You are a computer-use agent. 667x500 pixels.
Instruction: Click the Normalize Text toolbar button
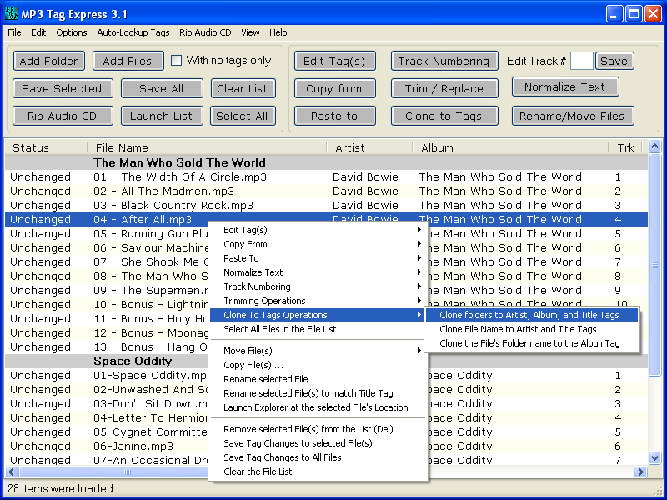(565, 87)
